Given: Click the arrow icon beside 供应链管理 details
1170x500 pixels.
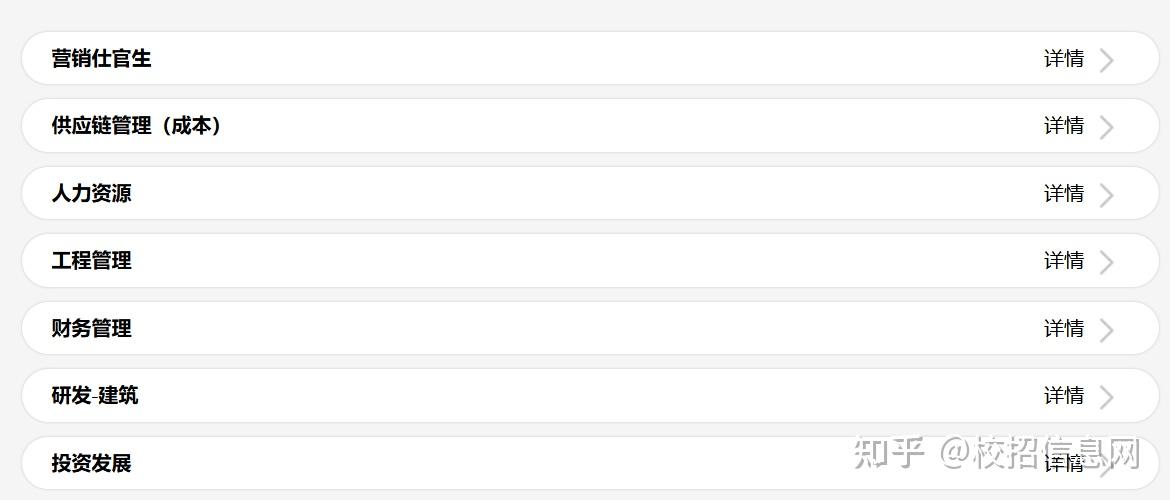Looking at the screenshot, I should [x=1106, y=127].
